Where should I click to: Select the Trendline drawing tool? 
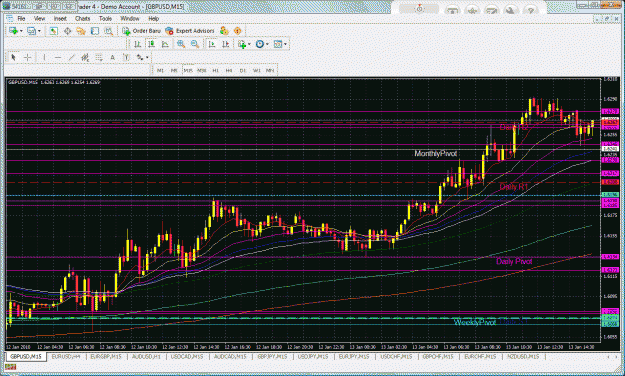point(71,57)
